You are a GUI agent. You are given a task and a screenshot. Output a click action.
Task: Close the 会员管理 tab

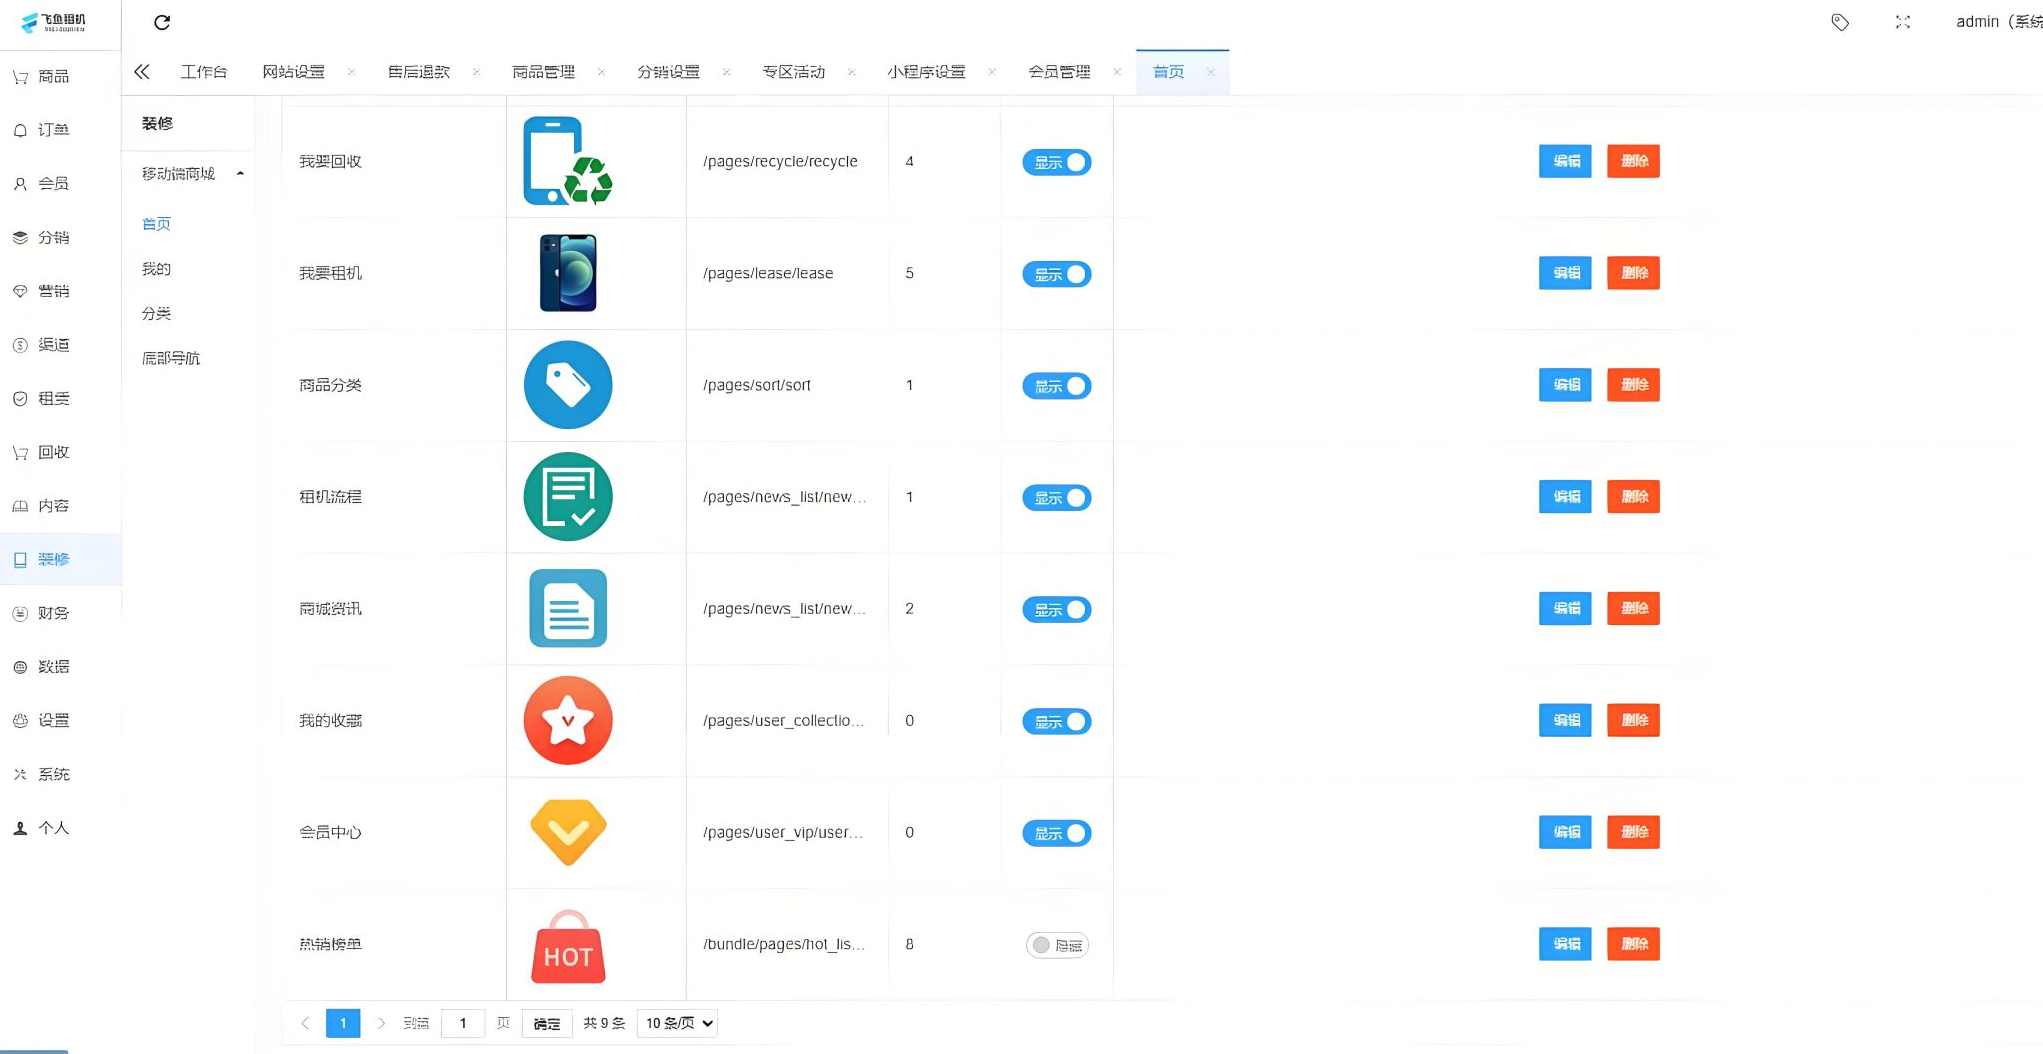(x=1117, y=71)
